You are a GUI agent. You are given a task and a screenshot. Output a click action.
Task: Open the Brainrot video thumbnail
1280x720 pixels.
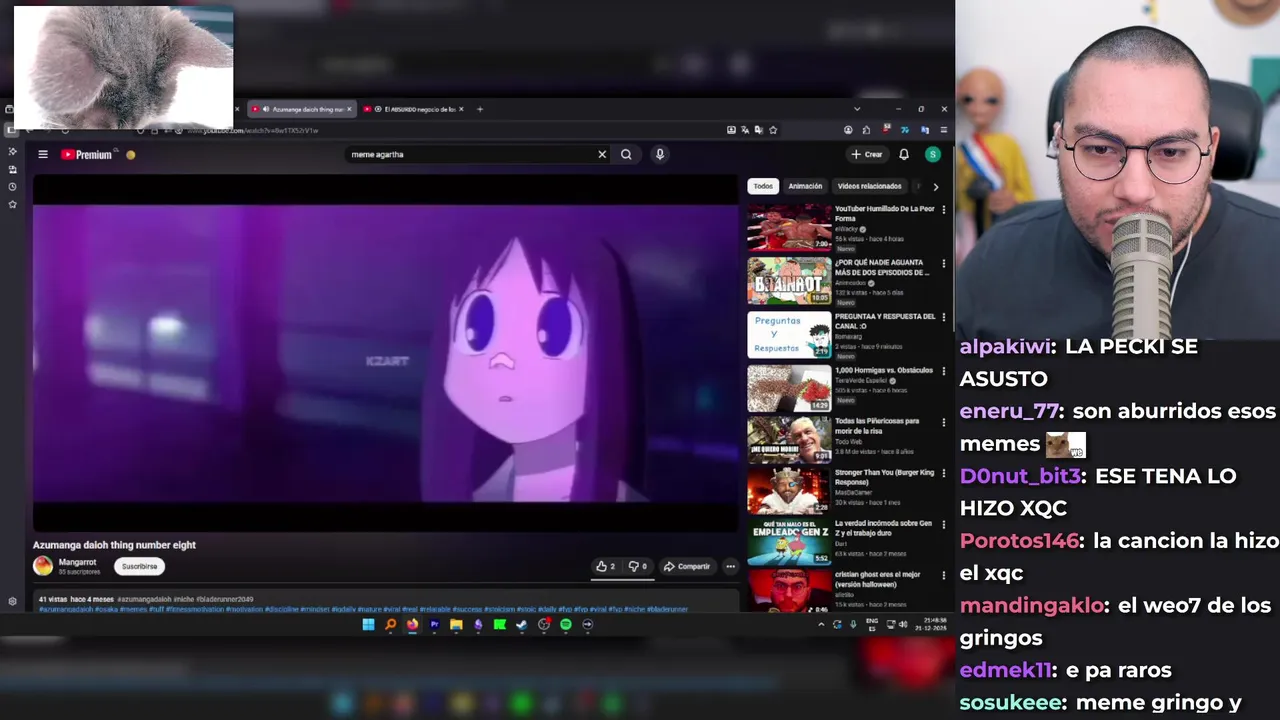[789, 281]
